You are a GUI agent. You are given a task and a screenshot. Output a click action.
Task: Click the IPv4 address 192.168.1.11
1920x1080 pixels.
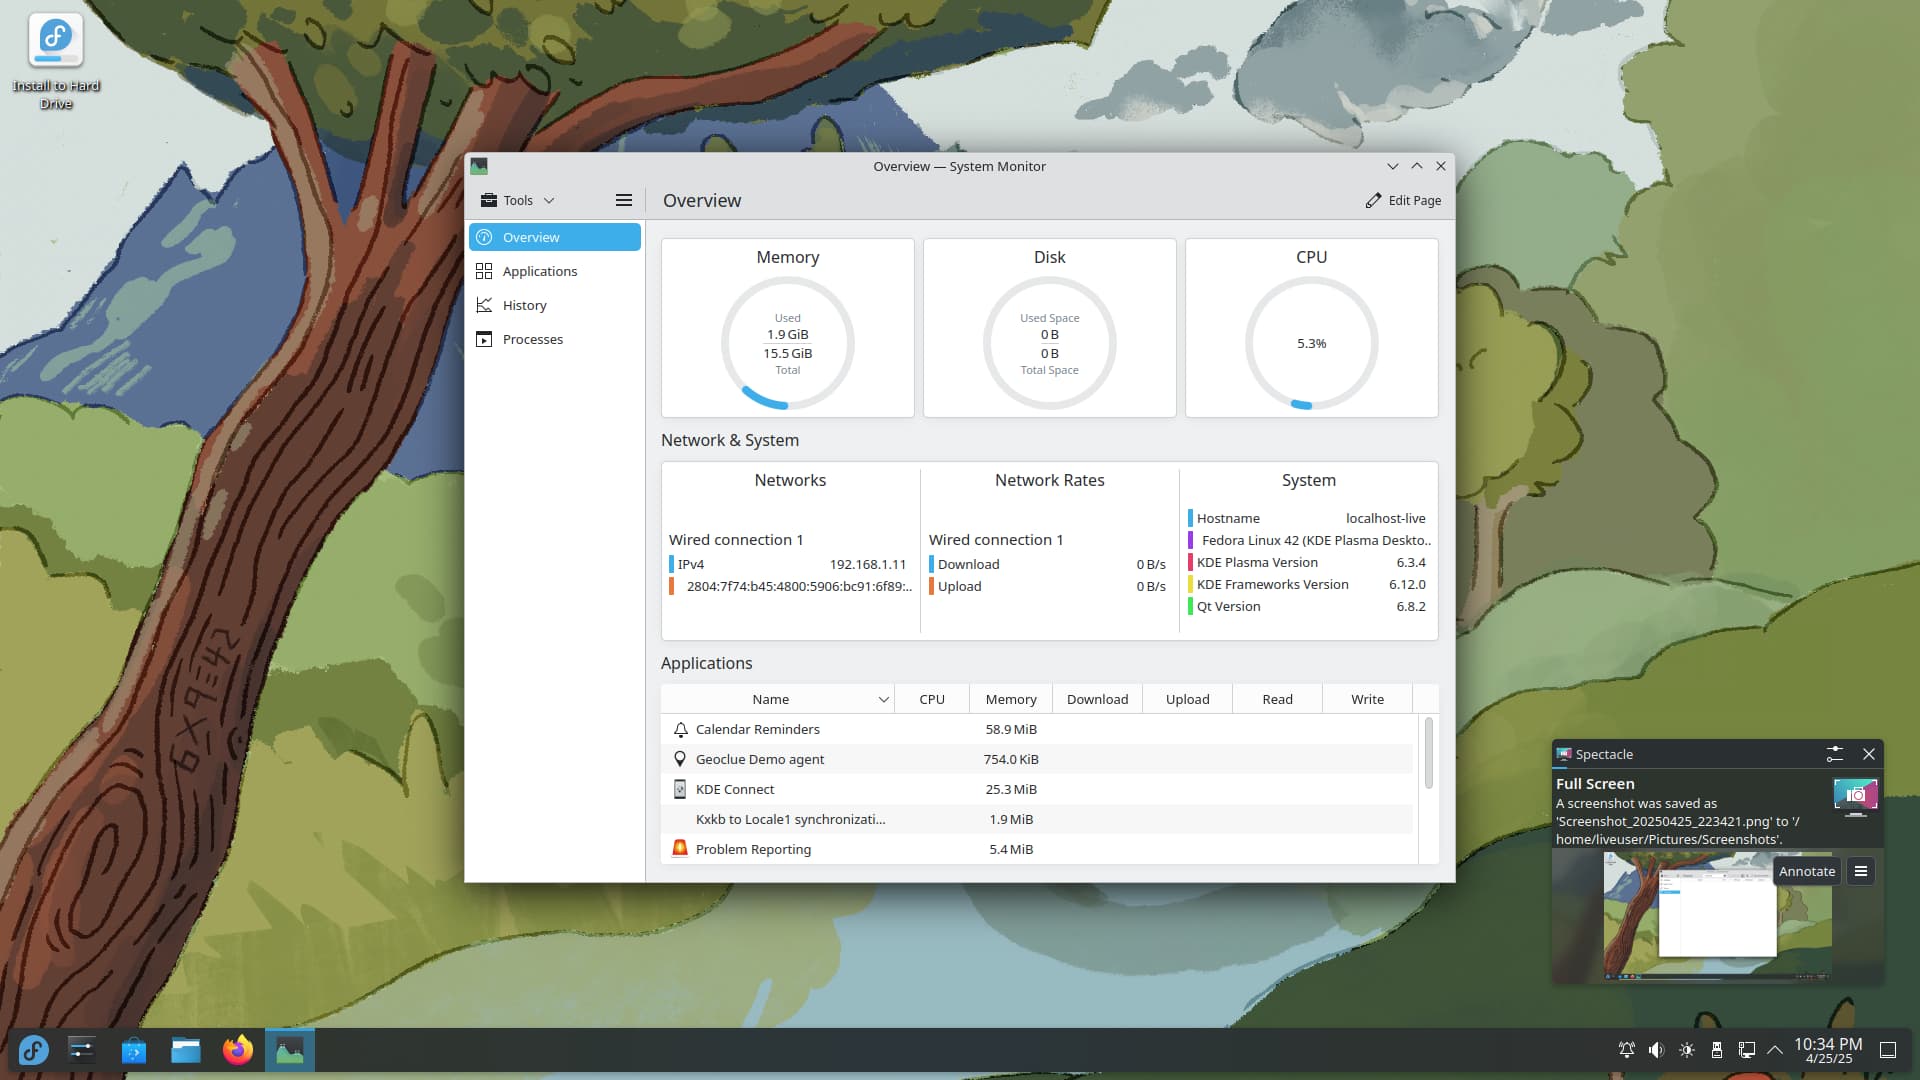(x=867, y=564)
